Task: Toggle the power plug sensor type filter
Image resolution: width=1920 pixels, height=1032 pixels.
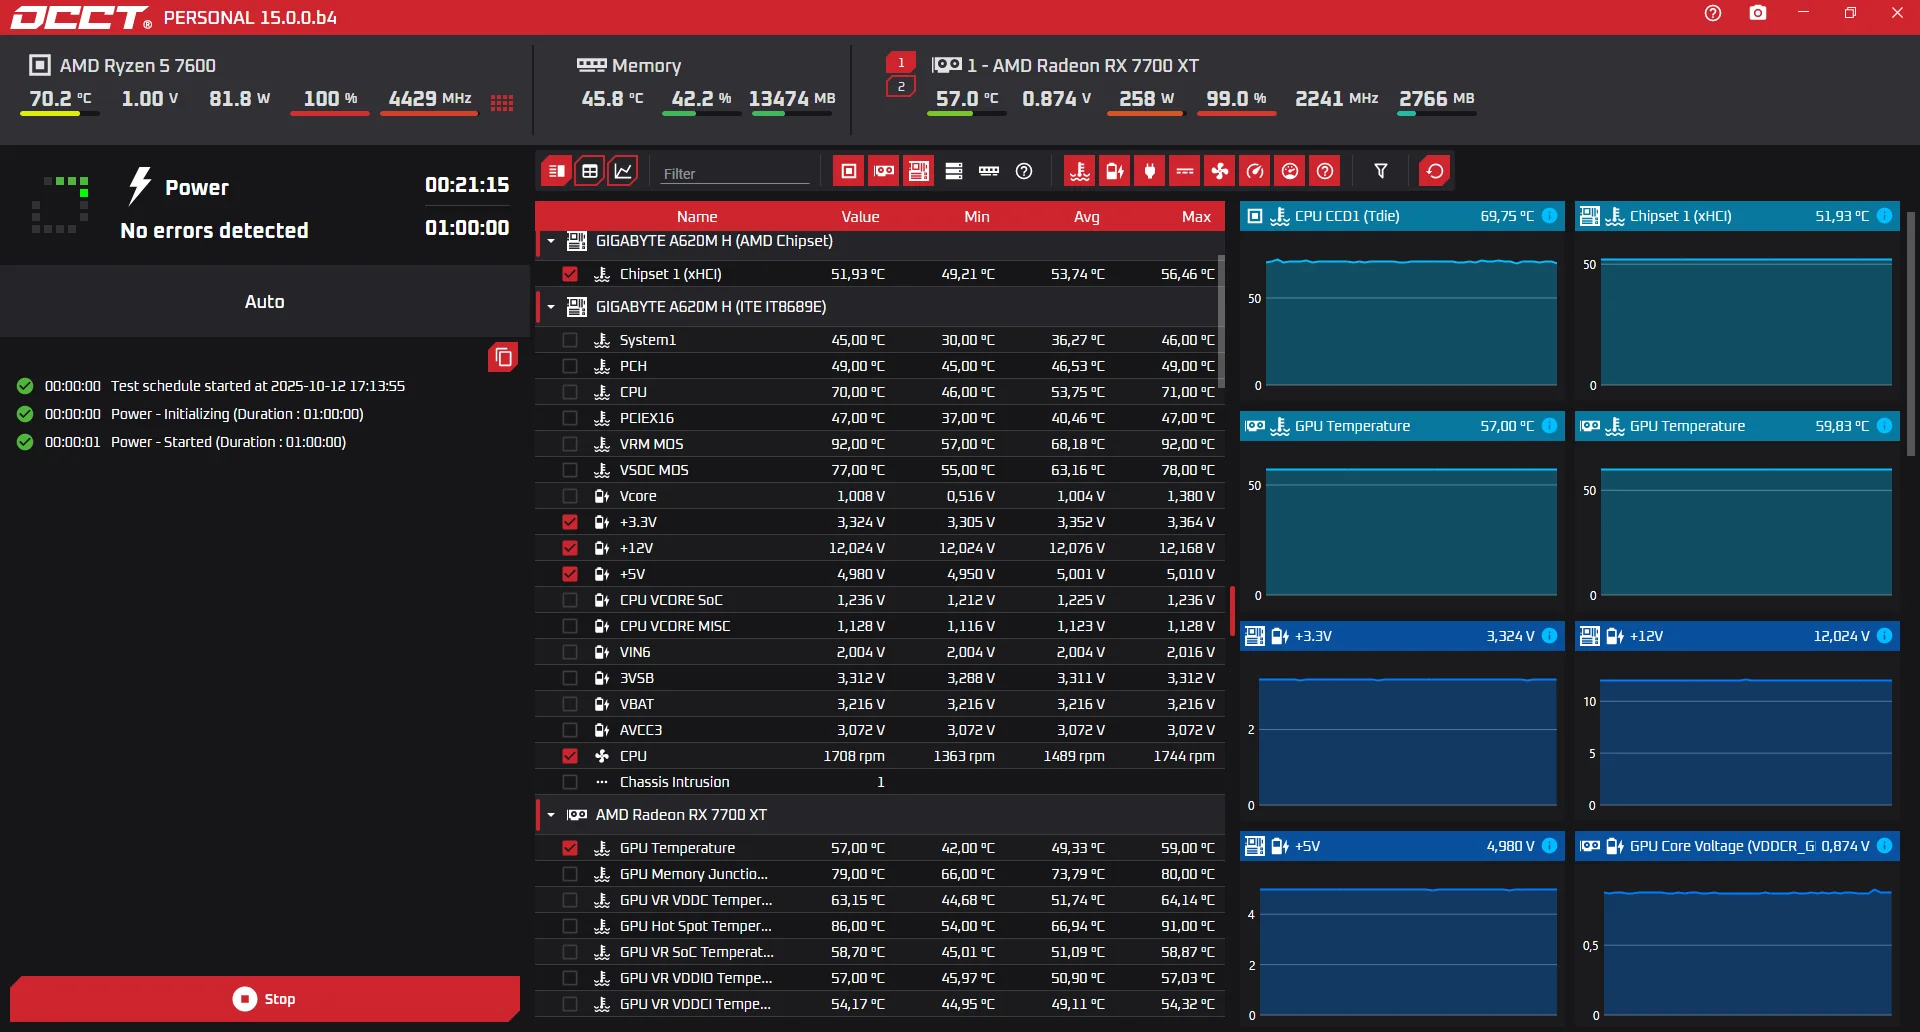Action: (1150, 171)
